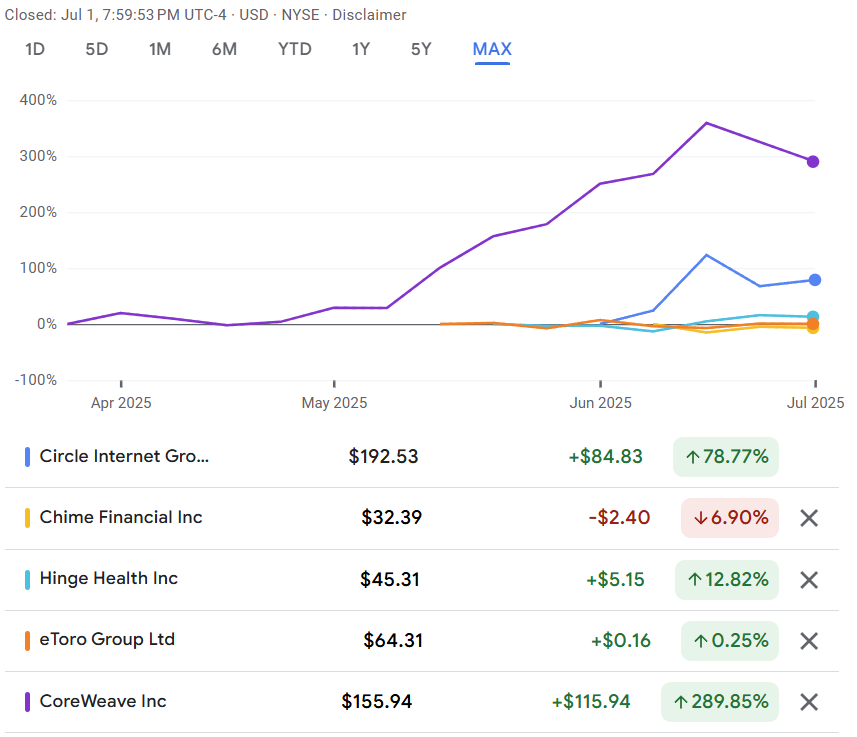The image size is (857, 737).
Task: Switch to the 6M range tab
Action: (225, 49)
